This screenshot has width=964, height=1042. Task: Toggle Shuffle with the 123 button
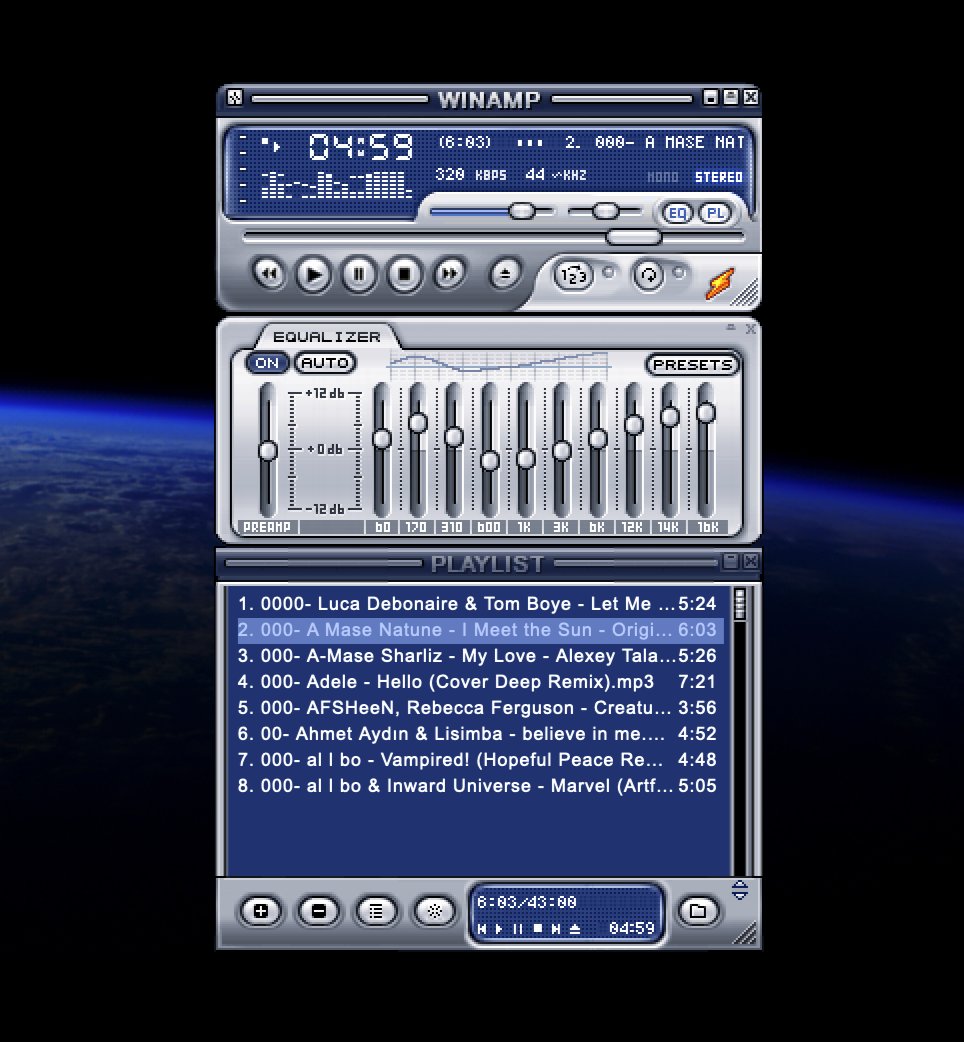(x=573, y=274)
